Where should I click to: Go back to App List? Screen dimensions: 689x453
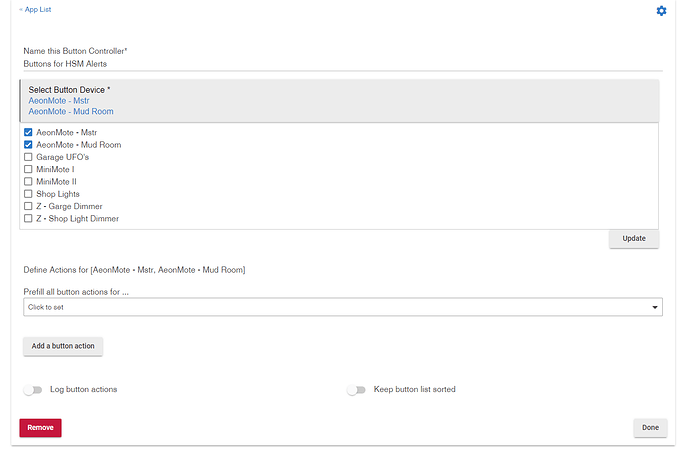point(35,9)
